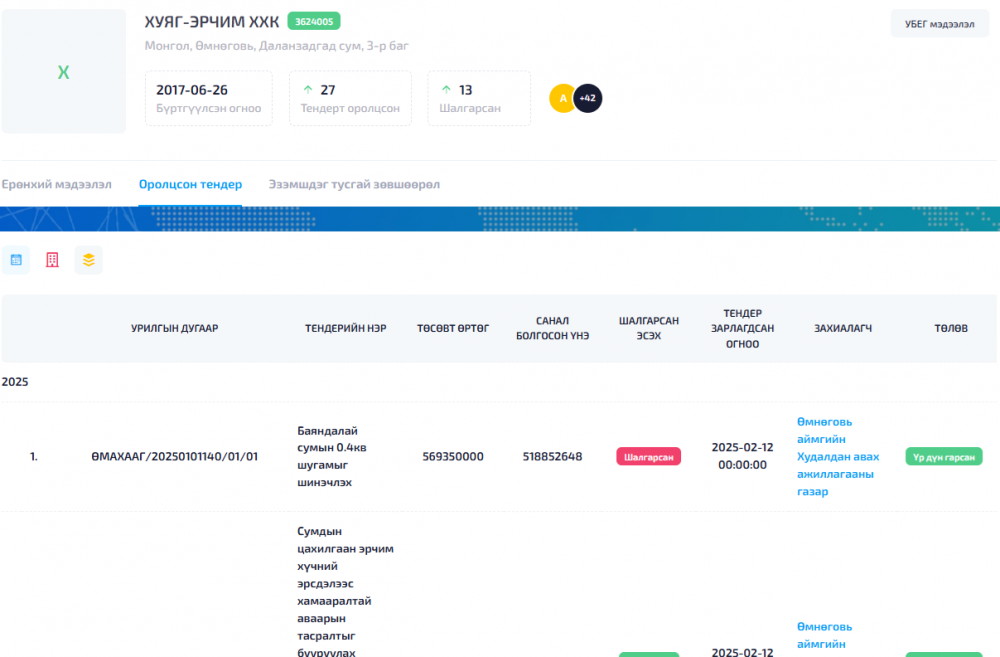This screenshot has width=1000, height=657.
Task: Click the УРИЛГЫН ДУГААР column header
Action: (175, 328)
